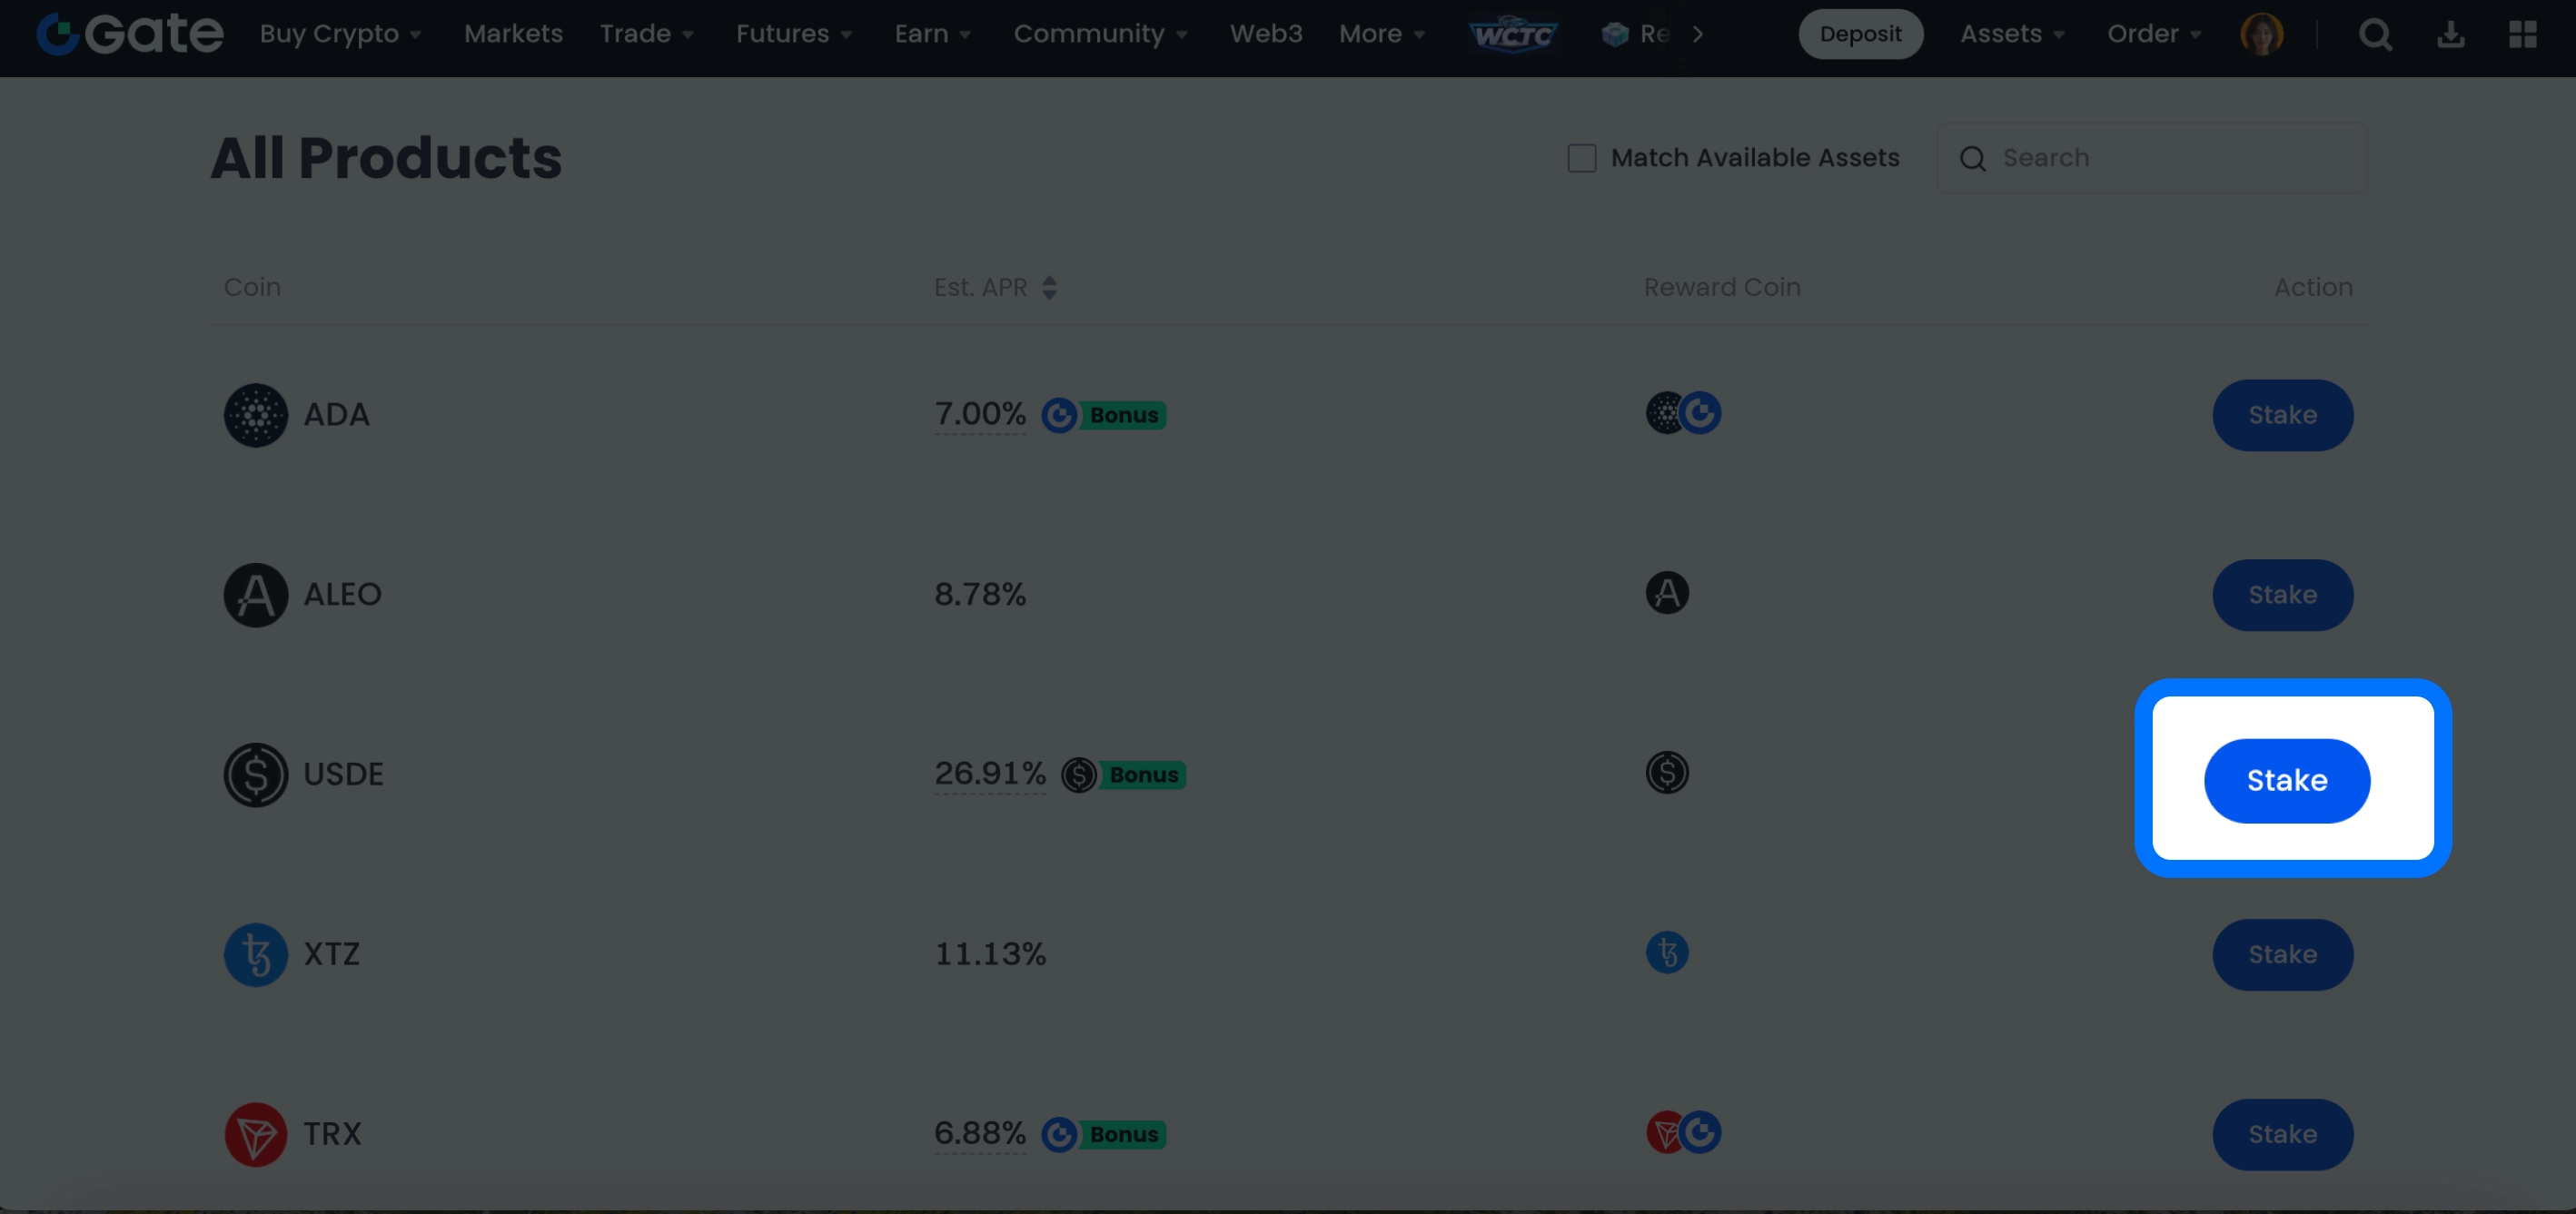The height and width of the screenshot is (1214, 2576).
Task: Click the WCTC banner icon
Action: tap(1513, 34)
